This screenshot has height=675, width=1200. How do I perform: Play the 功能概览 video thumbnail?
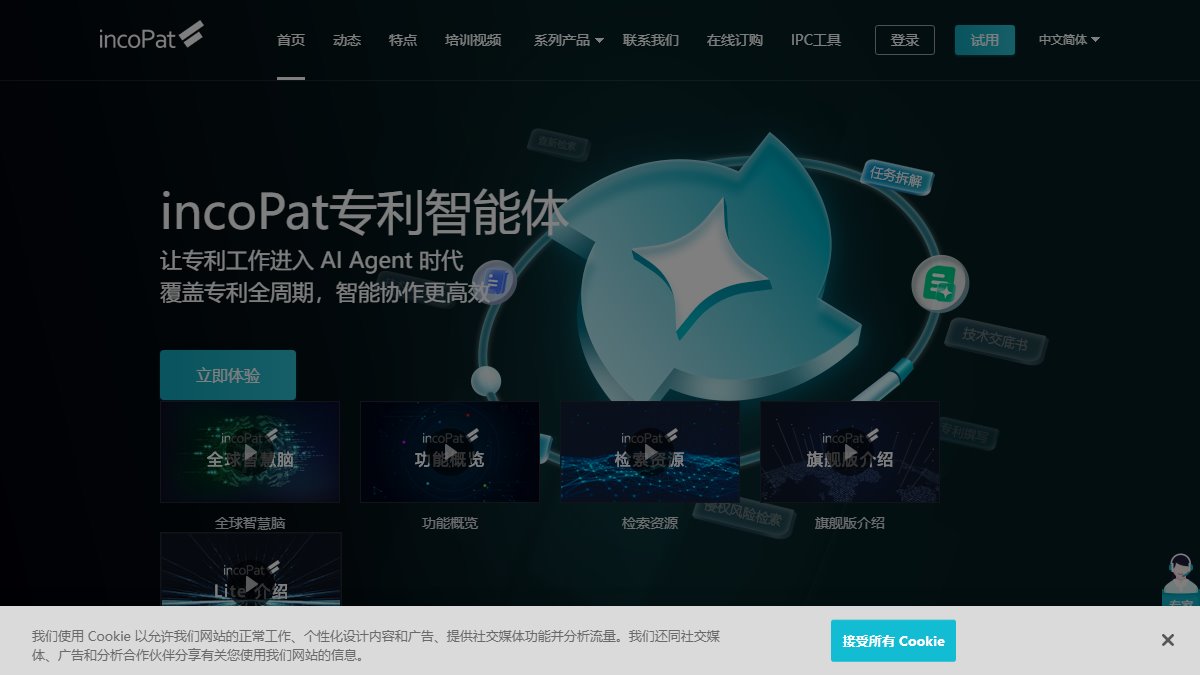[x=450, y=452]
